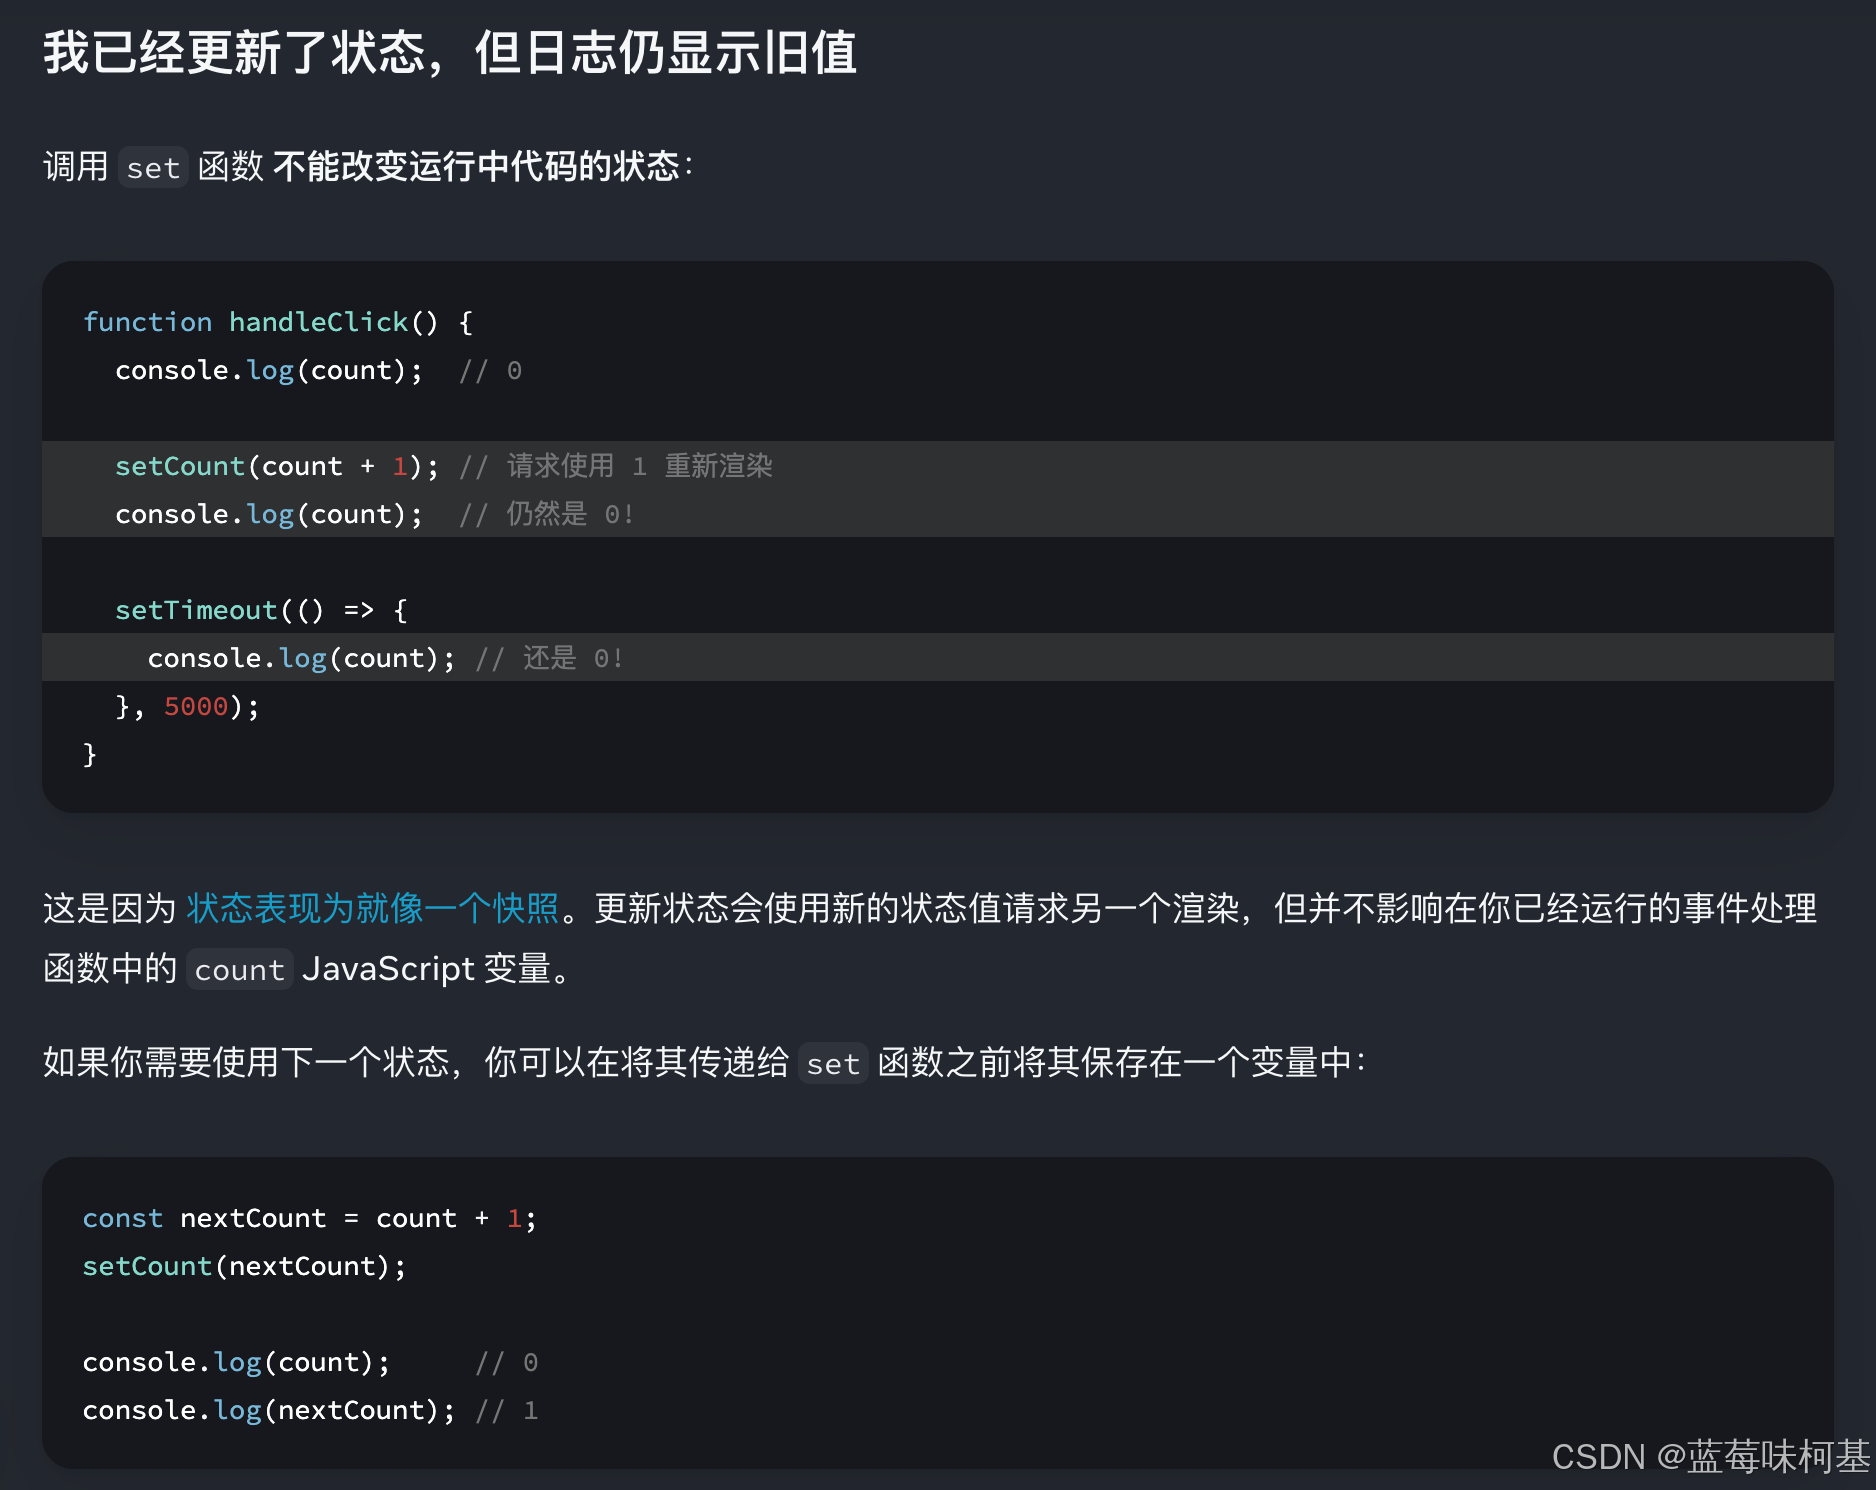Click the bold text 不能改变运行中代码的状态
The width and height of the screenshot is (1876, 1490).
tap(476, 166)
